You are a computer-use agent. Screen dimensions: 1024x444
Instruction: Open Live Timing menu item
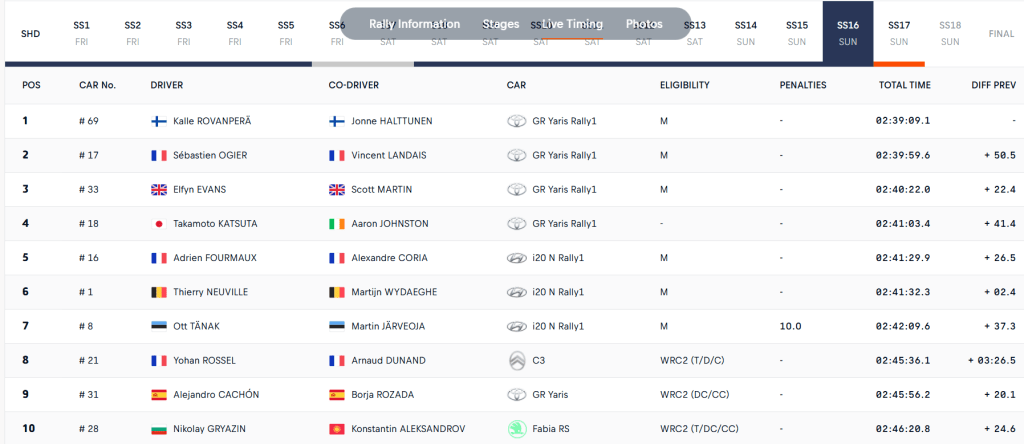[x=572, y=24]
